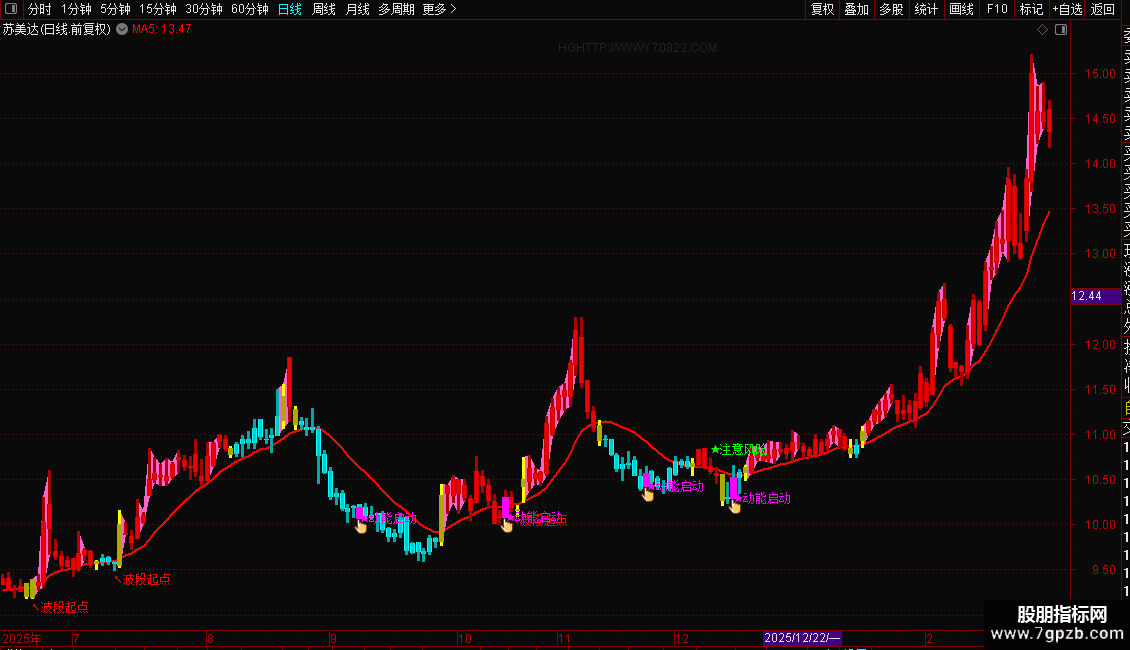Click the 10.00 price axis label
Viewport: 1130px width, 650px height.
pos(1100,525)
